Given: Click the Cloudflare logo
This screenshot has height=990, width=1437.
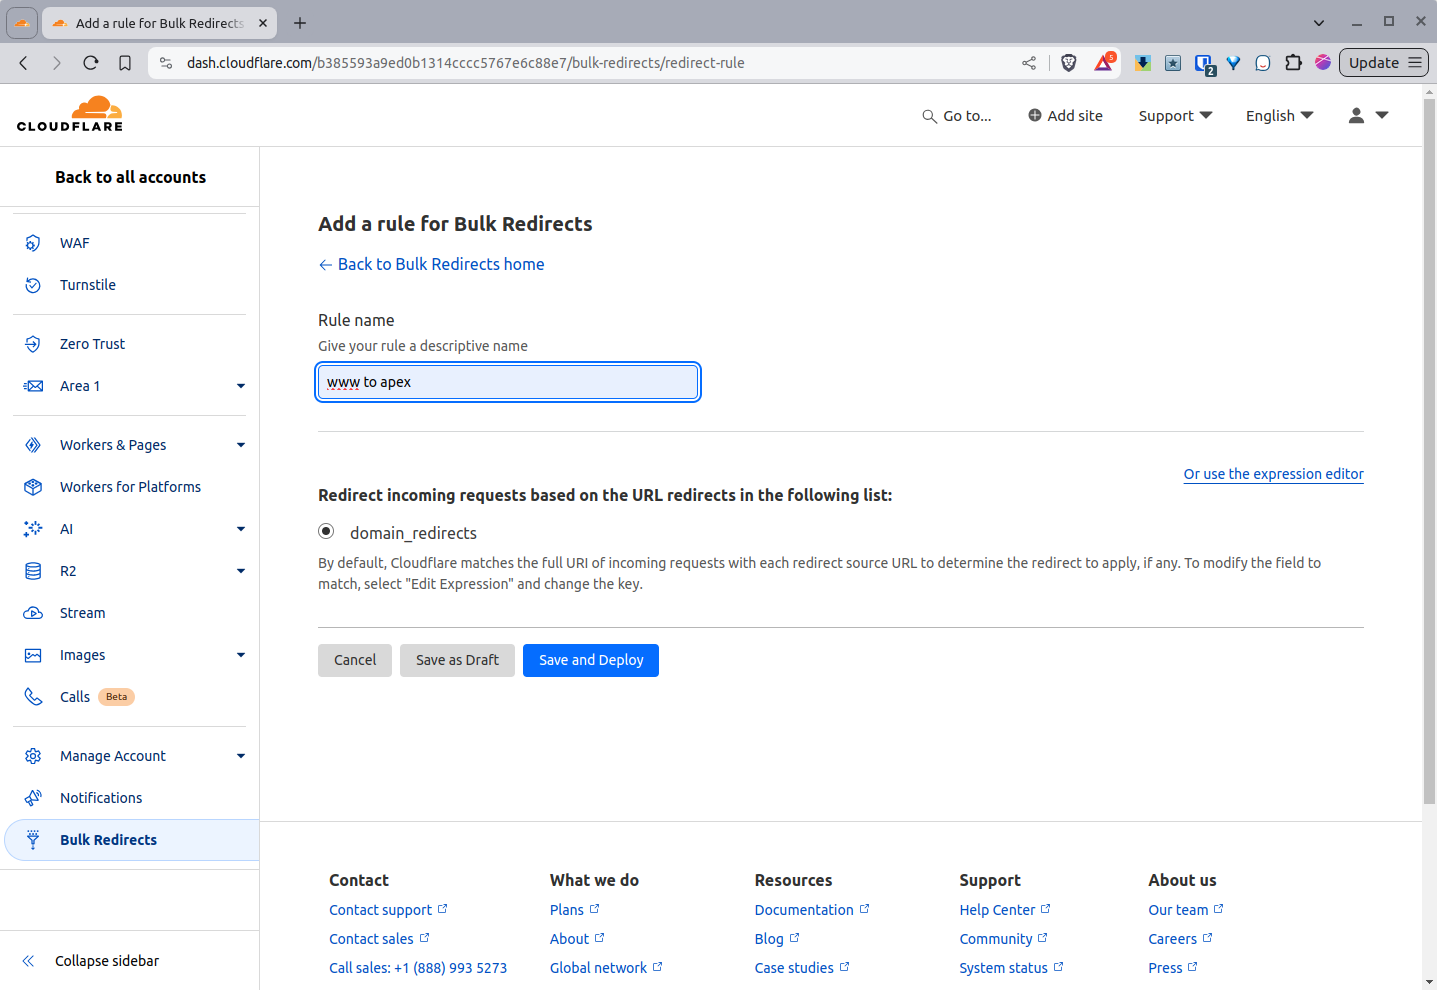Looking at the screenshot, I should [69, 113].
